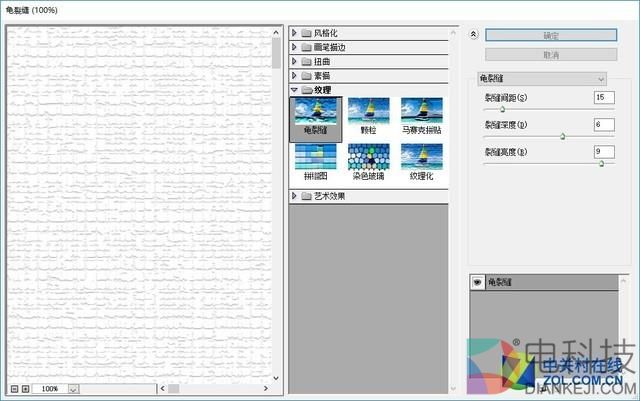
Task: Pick the 马赛克拼贴 filter thumbnail
Action: (x=422, y=116)
